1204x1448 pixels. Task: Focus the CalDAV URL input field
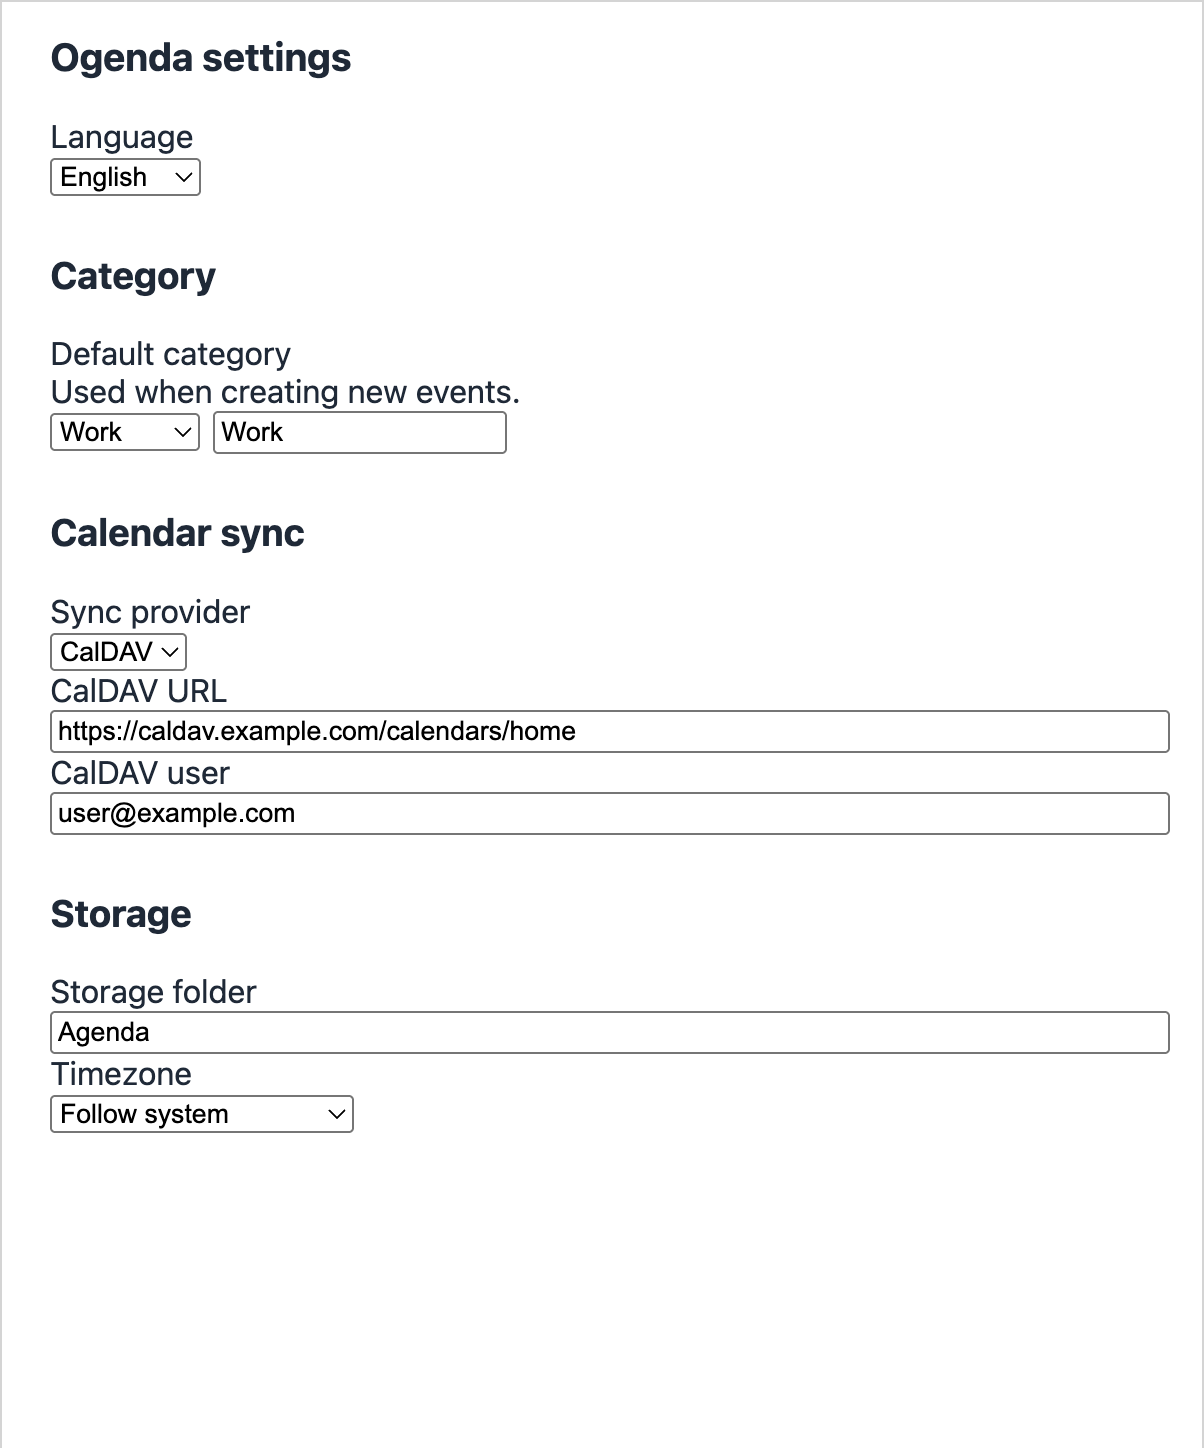(610, 731)
